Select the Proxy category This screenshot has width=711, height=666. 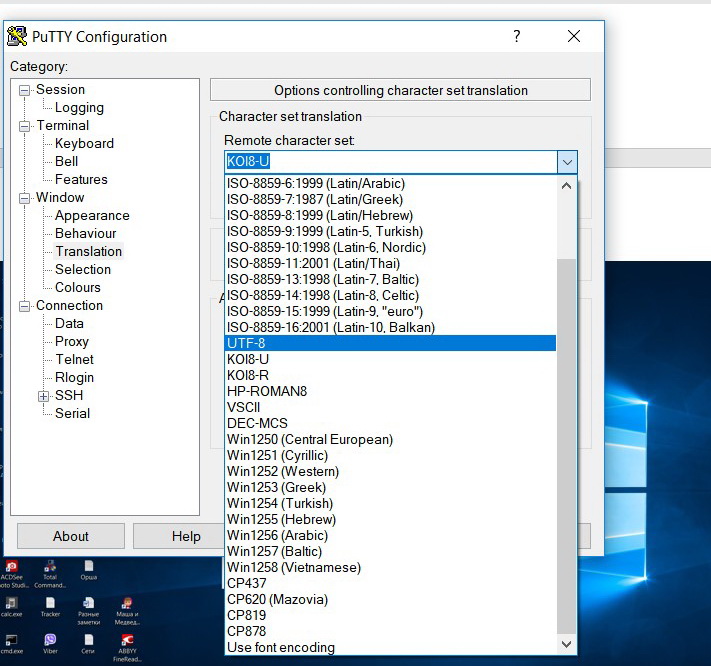point(72,341)
